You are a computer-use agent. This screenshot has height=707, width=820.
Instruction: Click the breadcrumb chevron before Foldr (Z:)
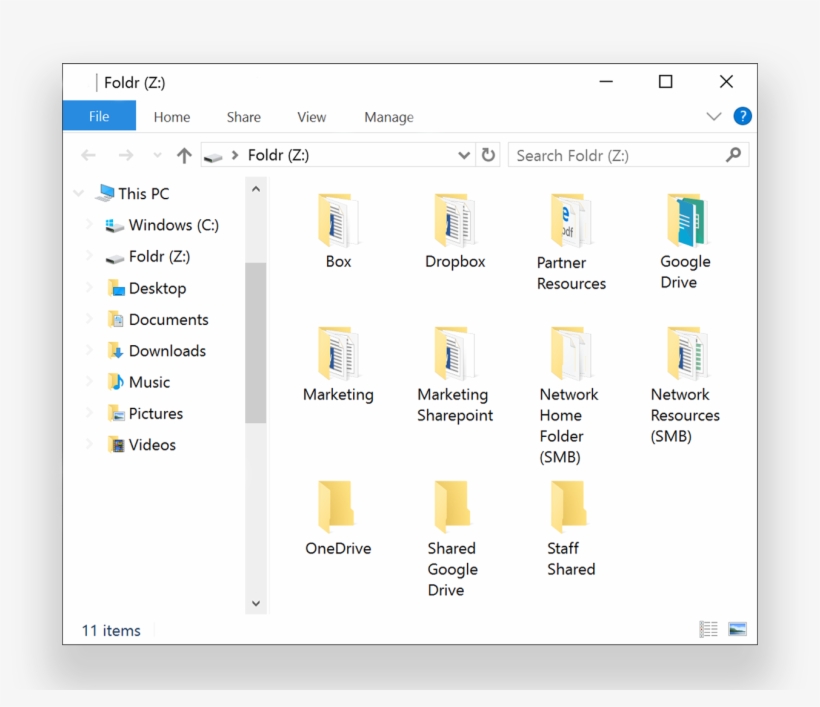(235, 155)
